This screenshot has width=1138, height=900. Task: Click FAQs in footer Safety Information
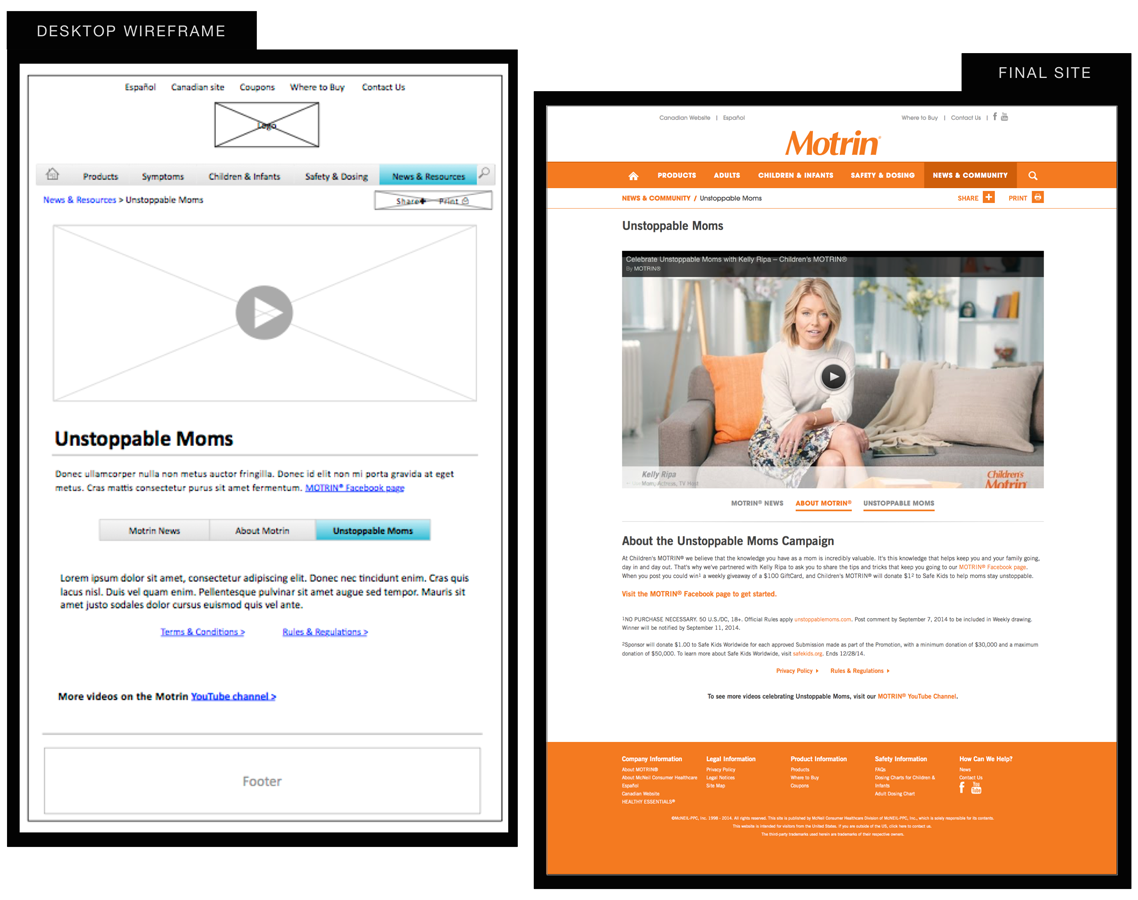(880, 769)
